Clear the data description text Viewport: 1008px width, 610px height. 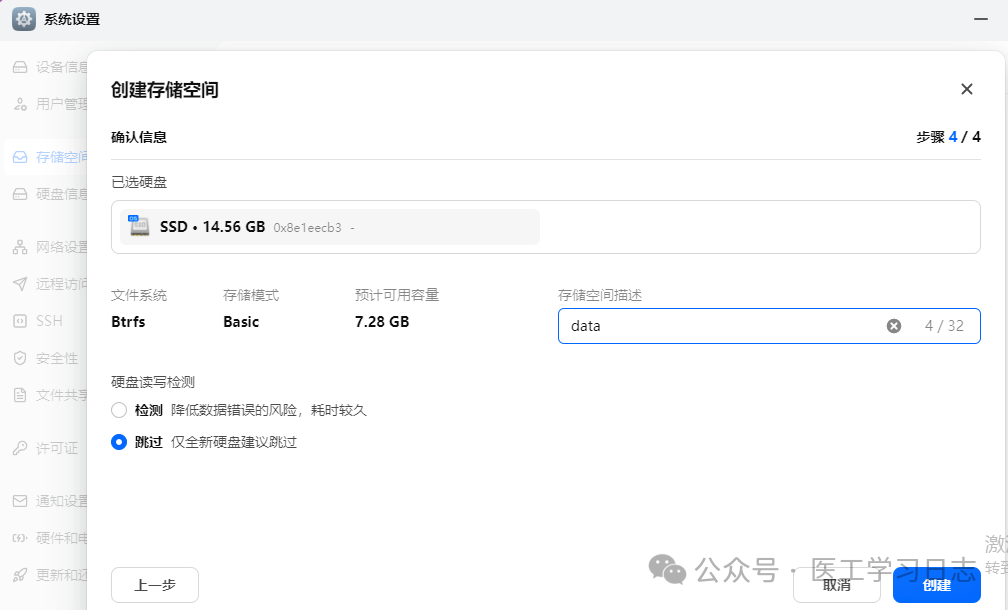[893, 325]
